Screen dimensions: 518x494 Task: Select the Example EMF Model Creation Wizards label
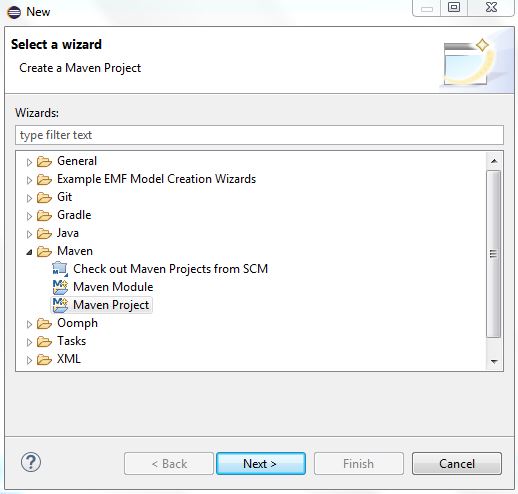click(156, 179)
